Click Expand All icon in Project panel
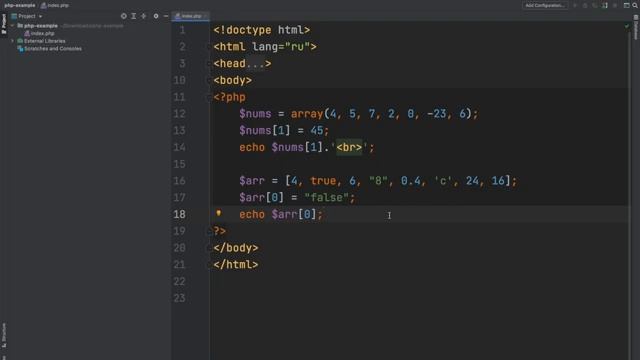The width and height of the screenshot is (640, 360). [x=133, y=16]
